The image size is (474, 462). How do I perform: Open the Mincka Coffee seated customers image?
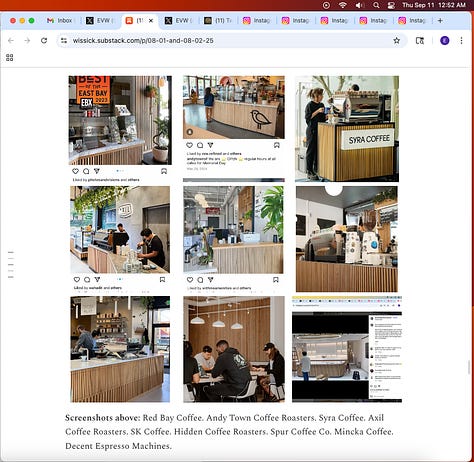tap(234, 349)
